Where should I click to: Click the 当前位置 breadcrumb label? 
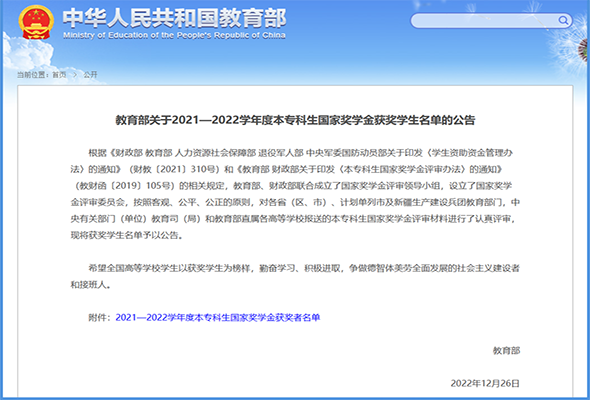33,75
